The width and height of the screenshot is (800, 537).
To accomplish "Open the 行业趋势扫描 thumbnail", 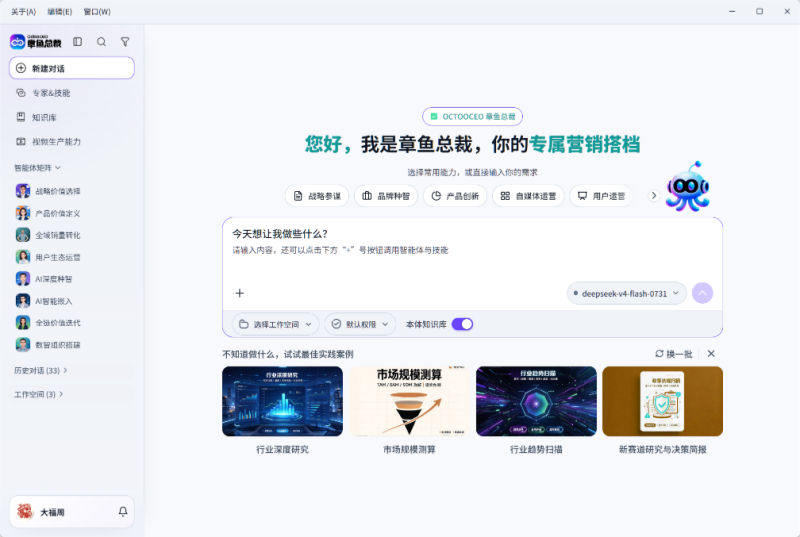I will tap(536, 401).
